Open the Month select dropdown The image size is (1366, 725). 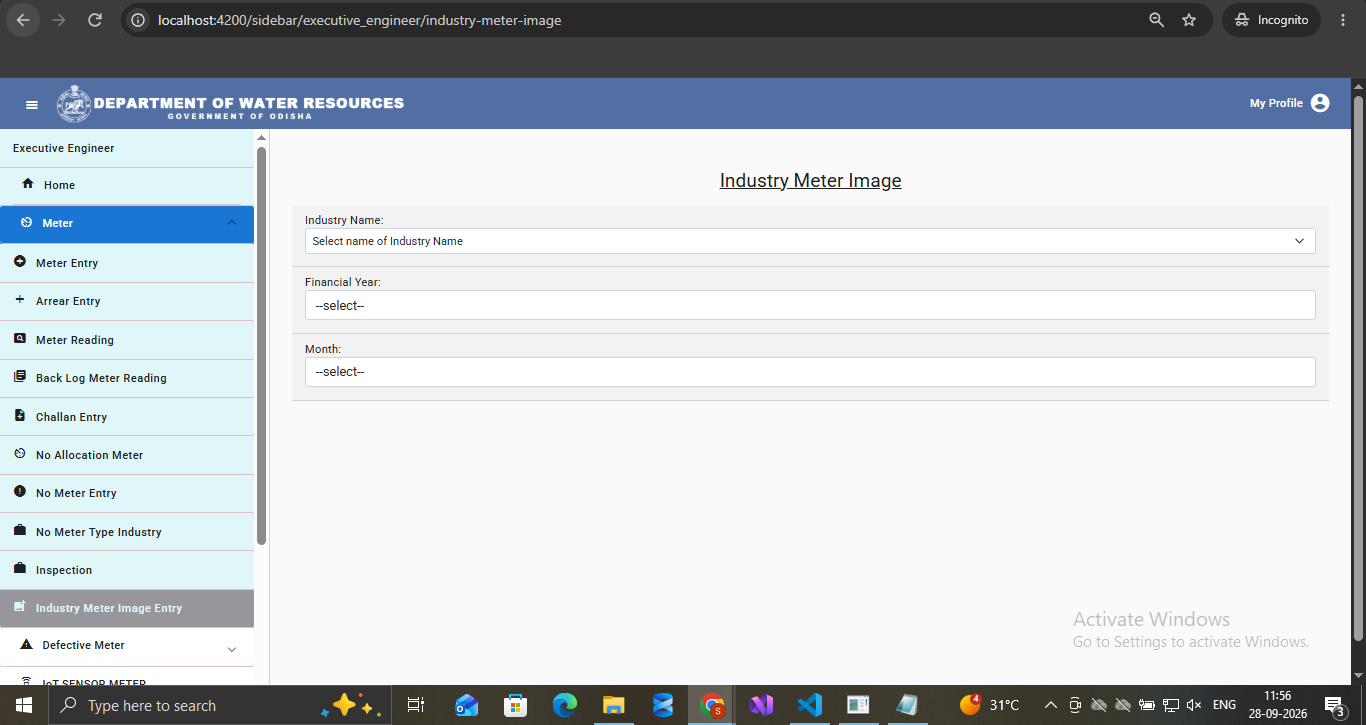[810, 372]
